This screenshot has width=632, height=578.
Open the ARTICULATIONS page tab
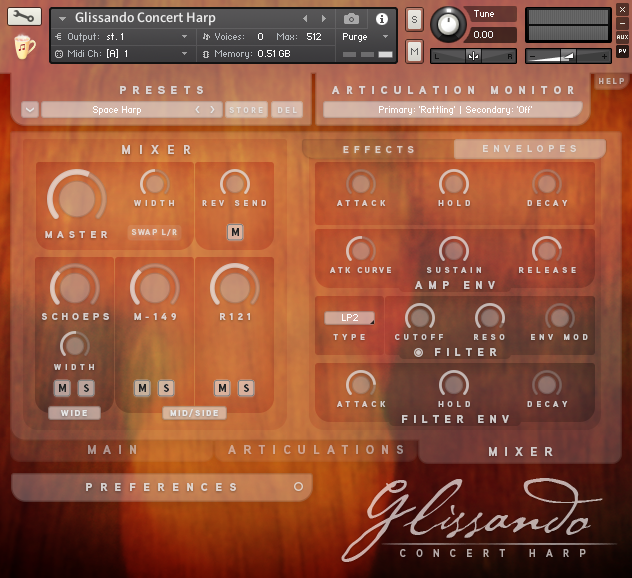click(316, 449)
